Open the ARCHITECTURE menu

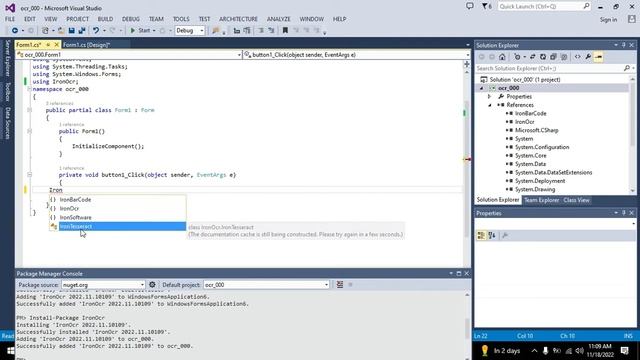238,19
